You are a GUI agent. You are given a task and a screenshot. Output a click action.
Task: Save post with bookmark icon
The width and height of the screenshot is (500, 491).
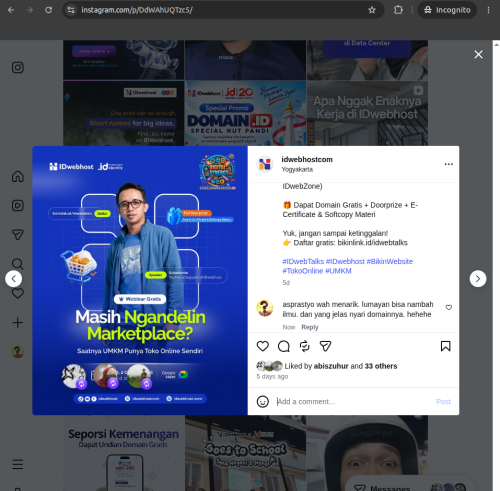pyautogui.click(x=446, y=346)
